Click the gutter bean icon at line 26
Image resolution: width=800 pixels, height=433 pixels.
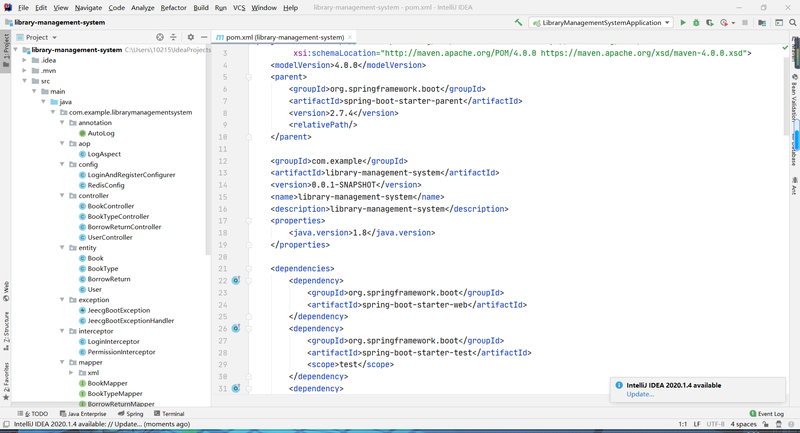coord(236,328)
